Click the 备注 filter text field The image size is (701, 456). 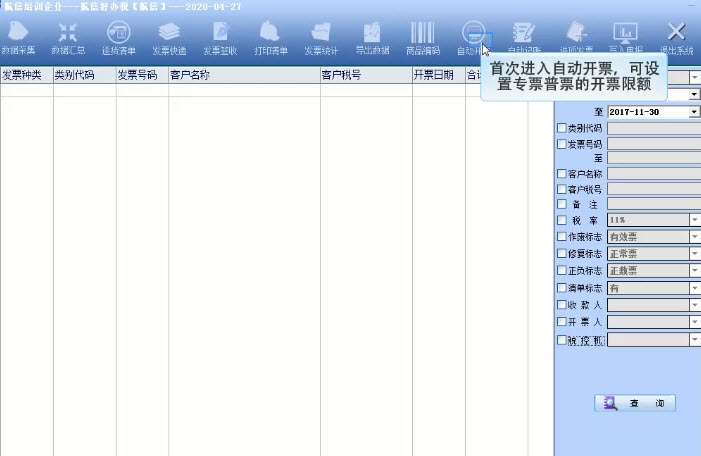coord(654,204)
